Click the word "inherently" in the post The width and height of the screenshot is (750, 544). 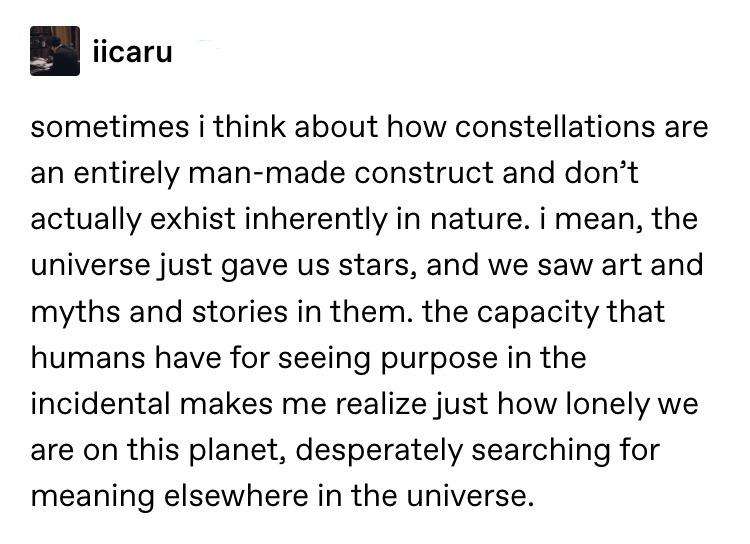click(319, 220)
